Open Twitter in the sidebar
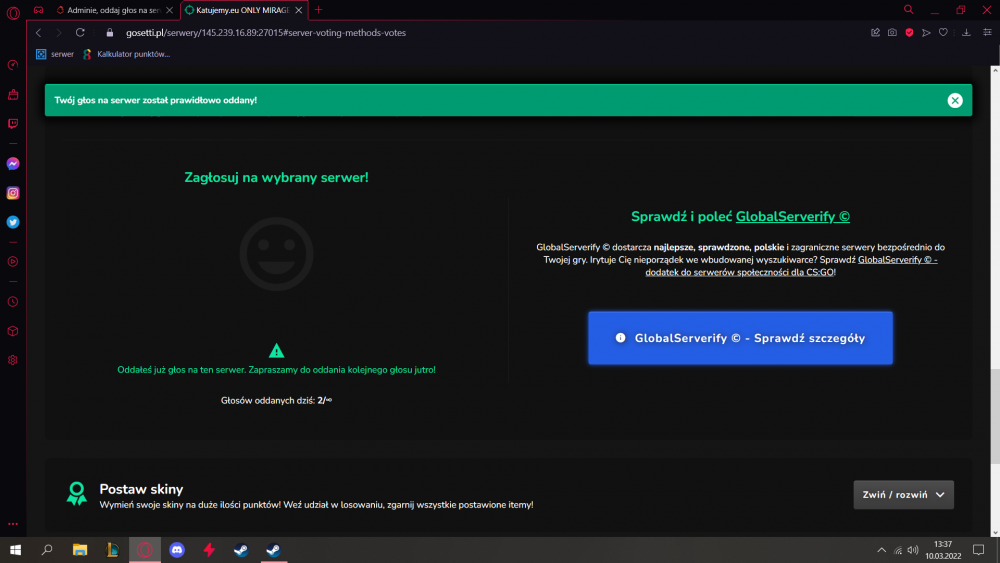Image resolution: width=1000 pixels, height=563 pixels. [13, 222]
